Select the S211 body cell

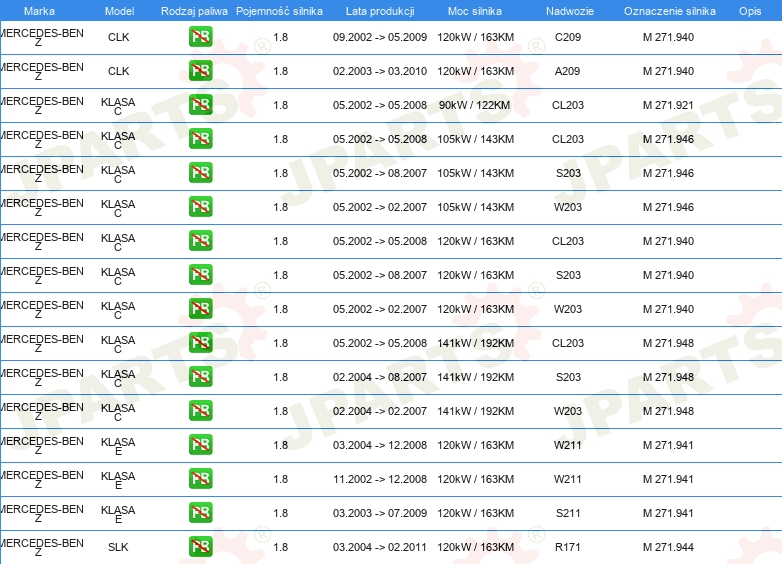pyautogui.click(x=568, y=513)
